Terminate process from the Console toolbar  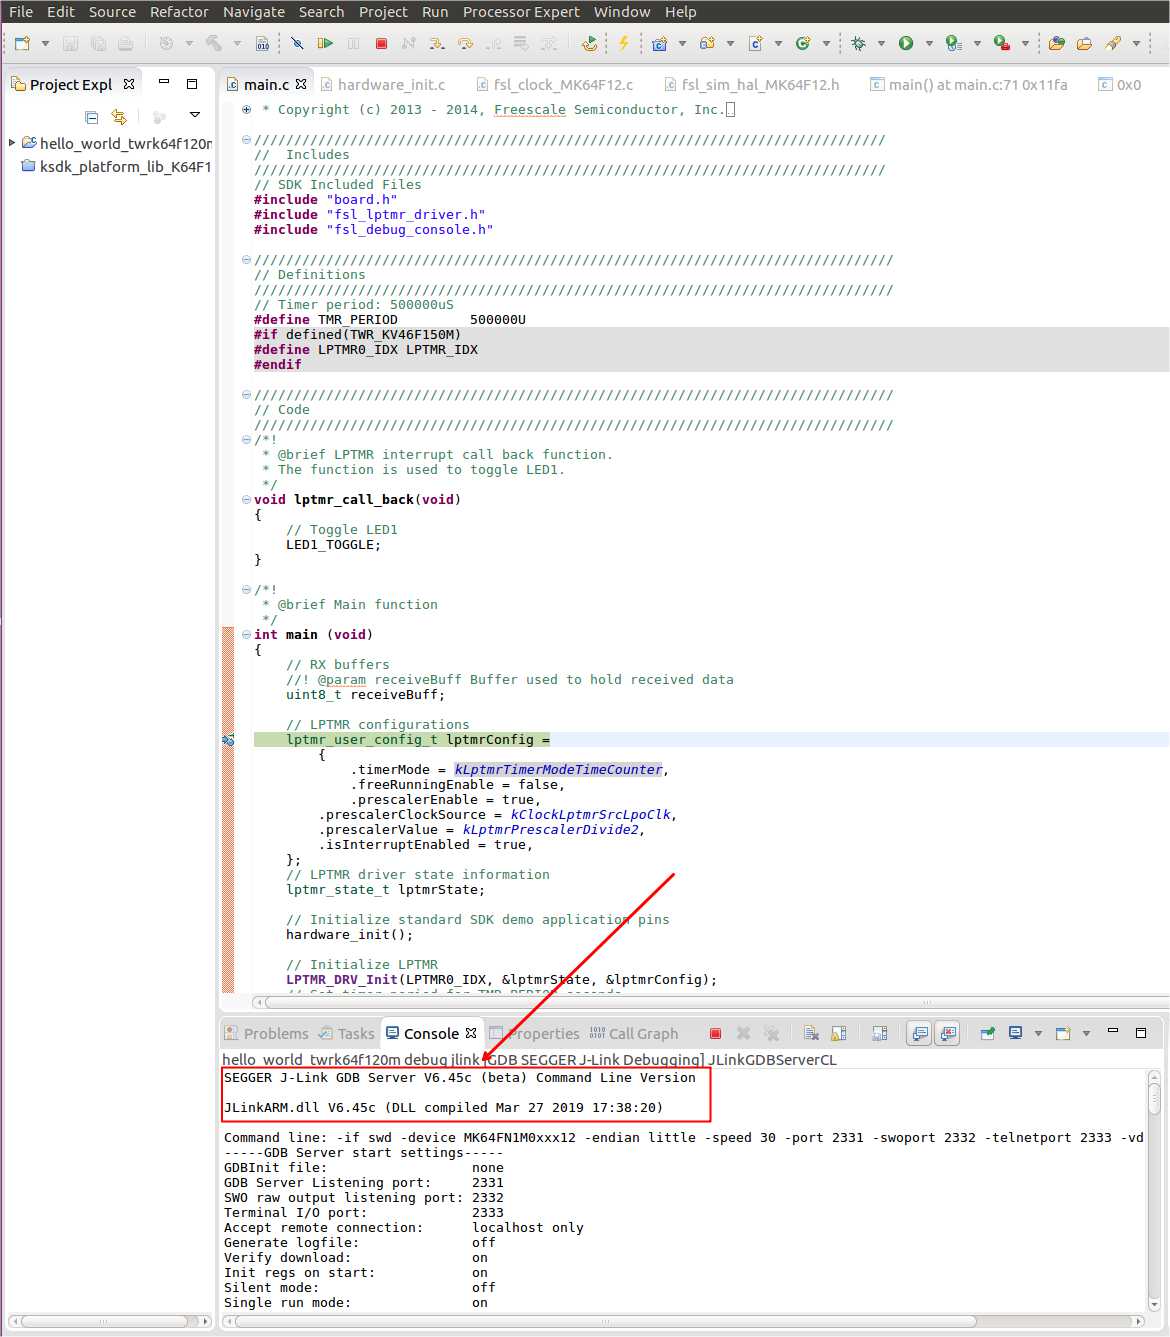(715, 1034)
